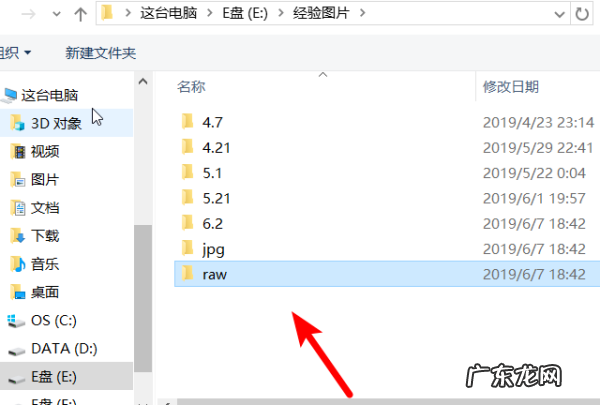Screen dimensions: 600x405
Task: Click the Up directory arrow icon
Action: [80, 14]
